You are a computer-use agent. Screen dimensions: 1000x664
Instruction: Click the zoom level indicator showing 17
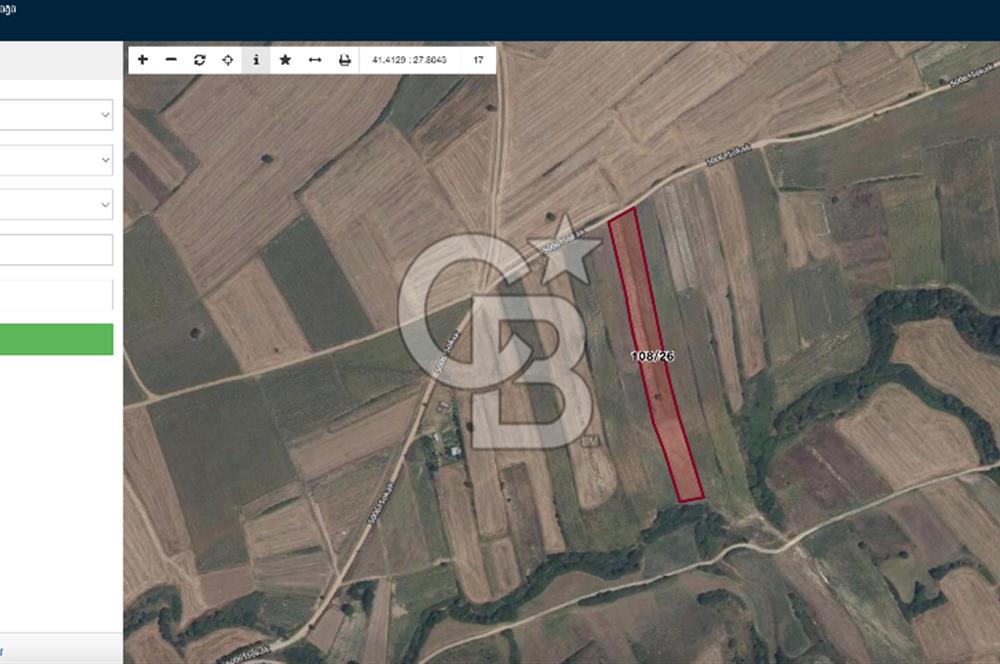click(x=478, y=60)
